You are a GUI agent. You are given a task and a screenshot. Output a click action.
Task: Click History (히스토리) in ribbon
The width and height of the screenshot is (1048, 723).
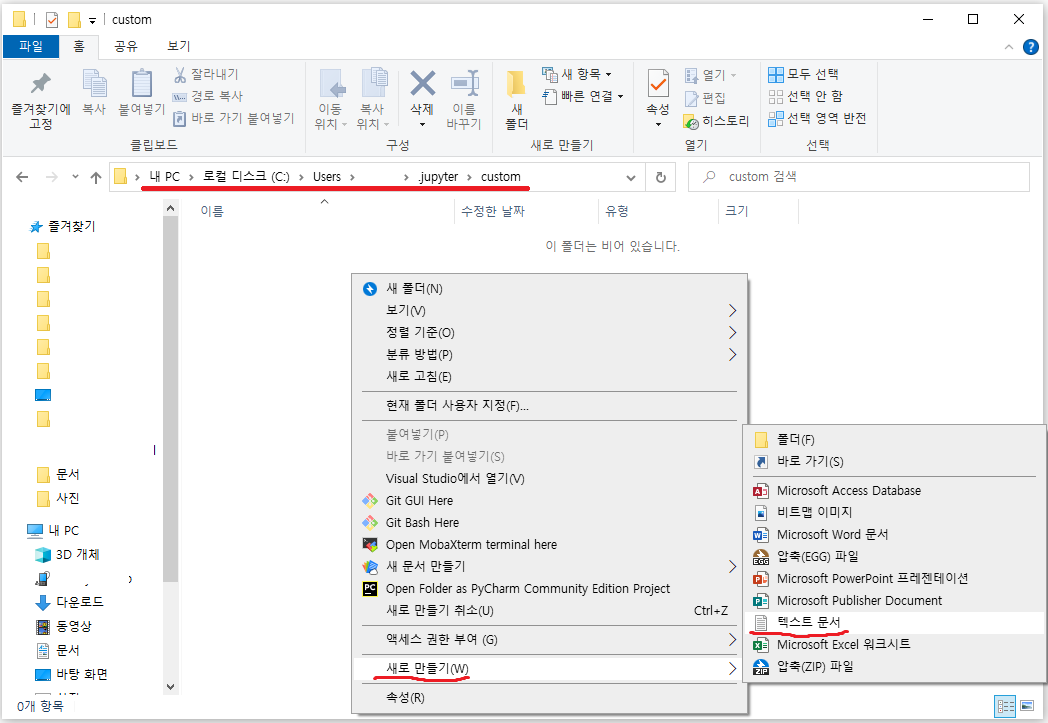(716, 121)
